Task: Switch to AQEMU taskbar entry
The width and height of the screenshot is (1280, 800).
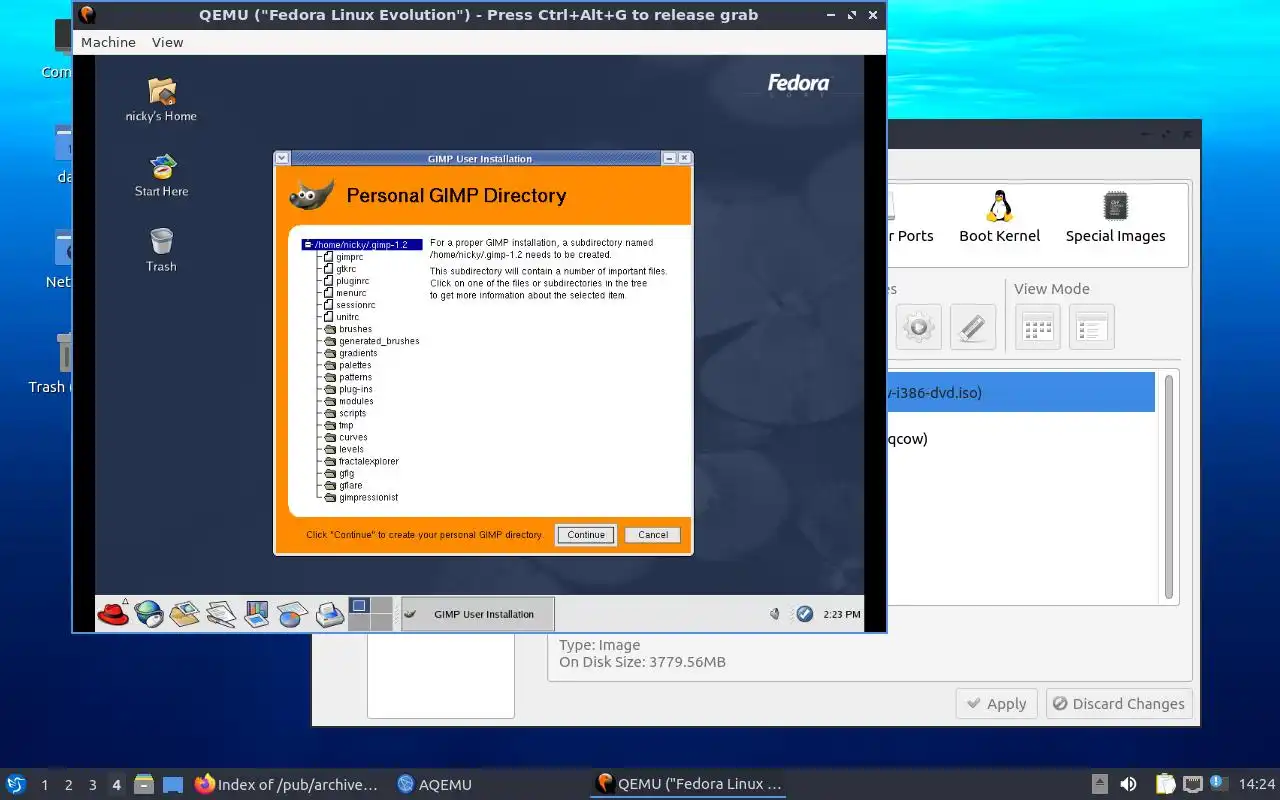Action: point(434,784)
